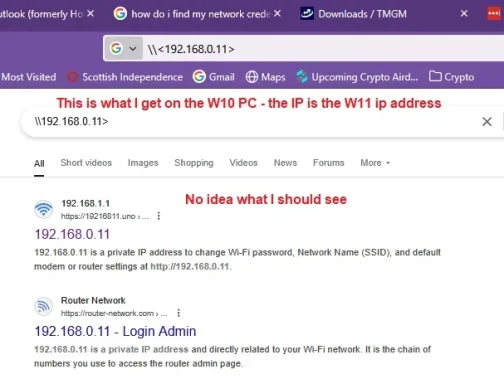The height and width of the screenshot is (384, 504).
Task: Click the Google favicon on the network credentials tab
Action: point(120,14)
